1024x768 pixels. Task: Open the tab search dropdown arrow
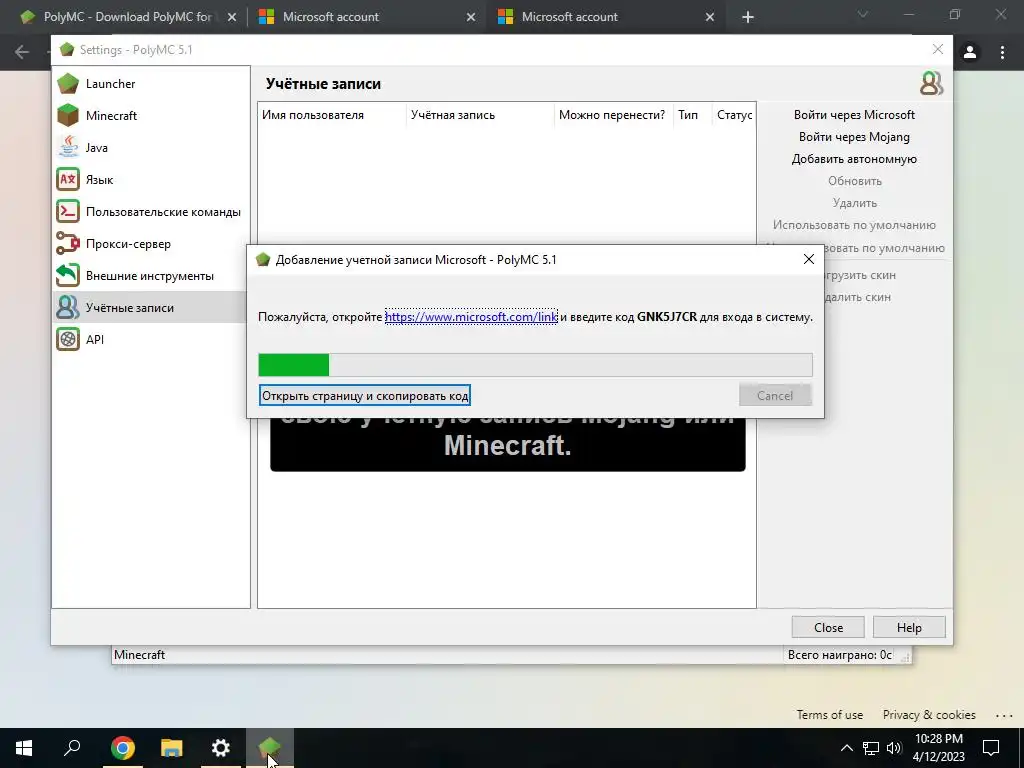point(863,14)
